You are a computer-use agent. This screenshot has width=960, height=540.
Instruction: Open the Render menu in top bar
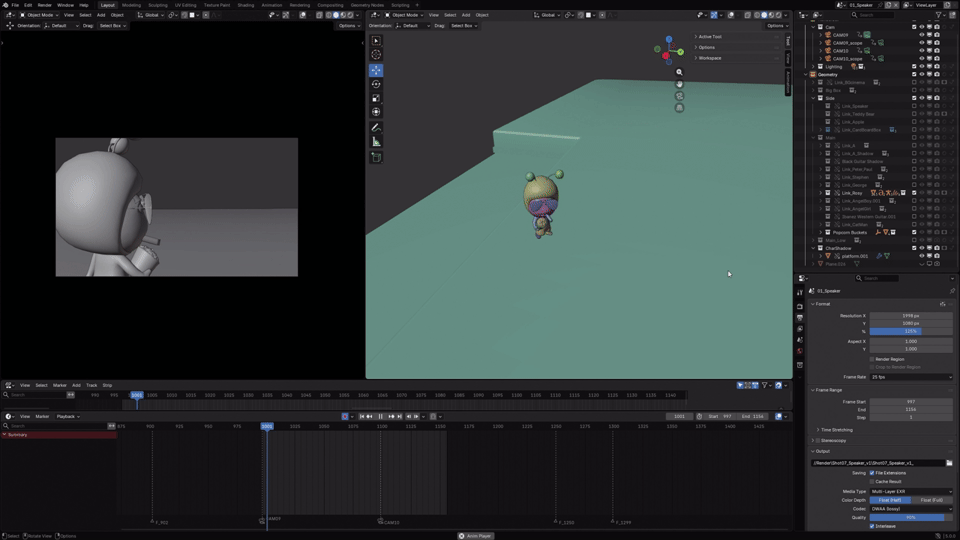pyautogui.click(x=45, y=5)
